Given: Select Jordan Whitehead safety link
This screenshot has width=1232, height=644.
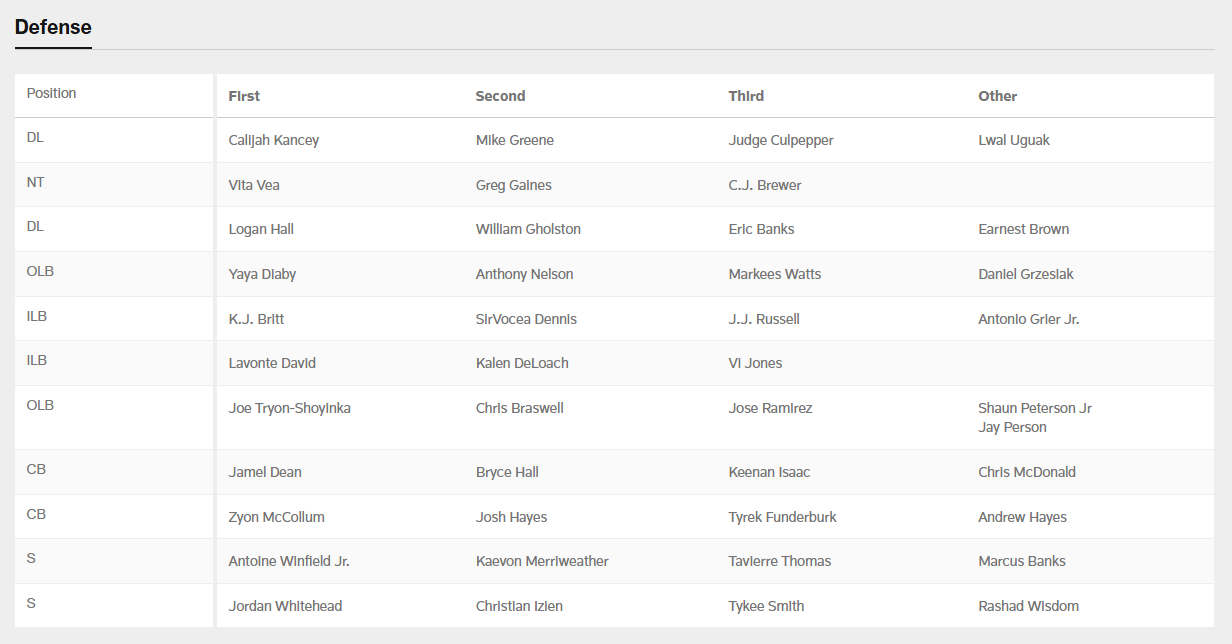Looking at the screenshot, I should click(x=283, y=606).
